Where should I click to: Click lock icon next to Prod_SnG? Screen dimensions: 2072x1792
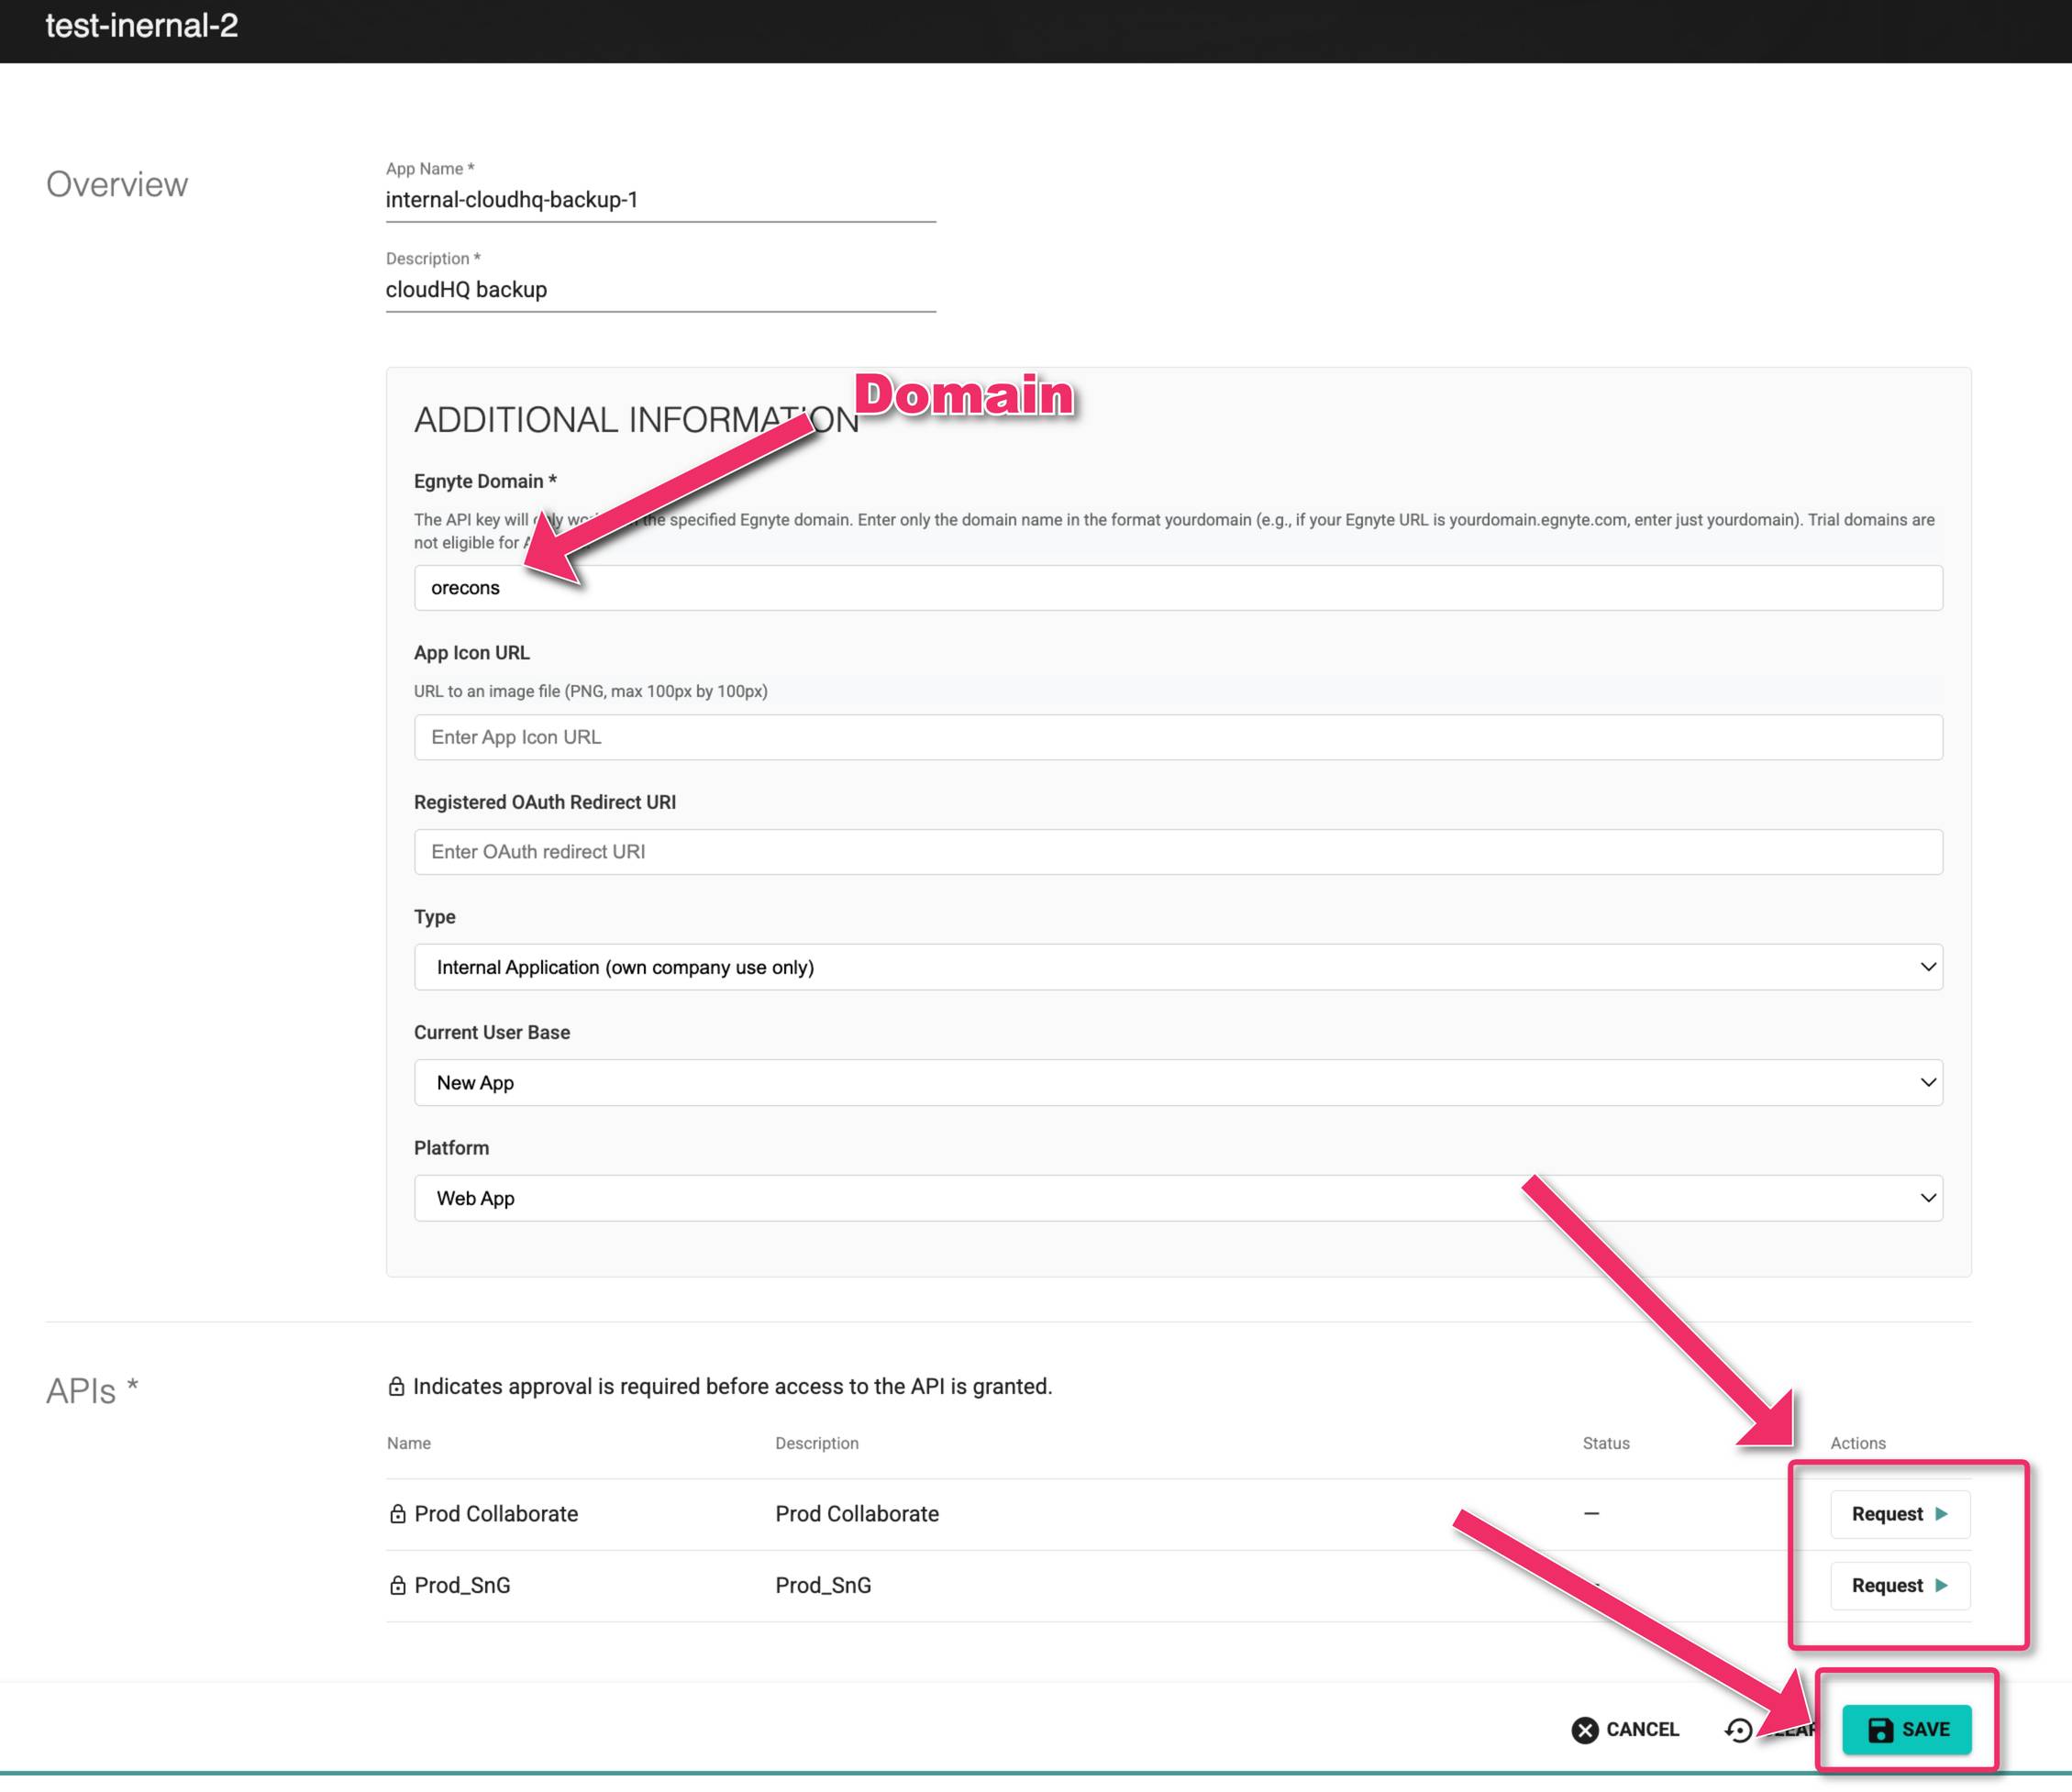397,1586
